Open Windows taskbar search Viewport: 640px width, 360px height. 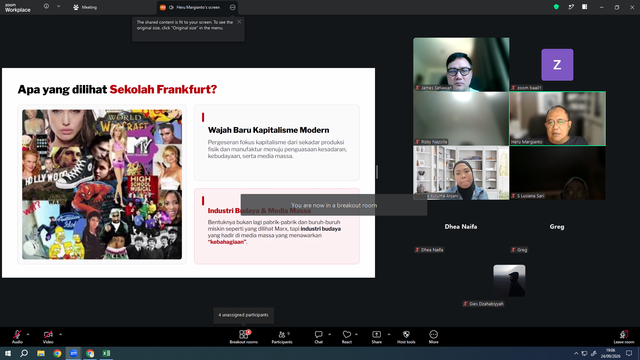[x=24, y=353]
